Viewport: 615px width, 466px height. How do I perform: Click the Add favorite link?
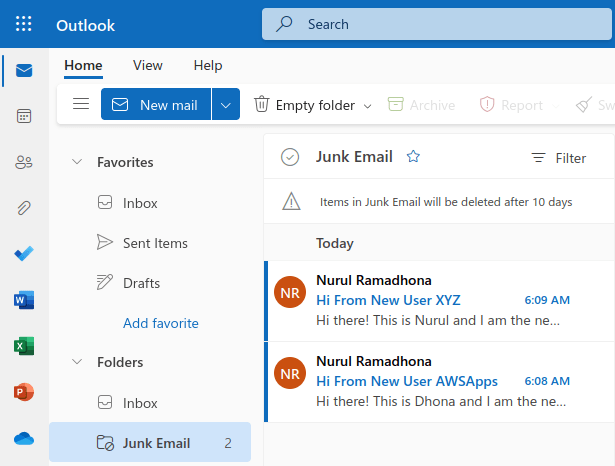coord(161,323)
